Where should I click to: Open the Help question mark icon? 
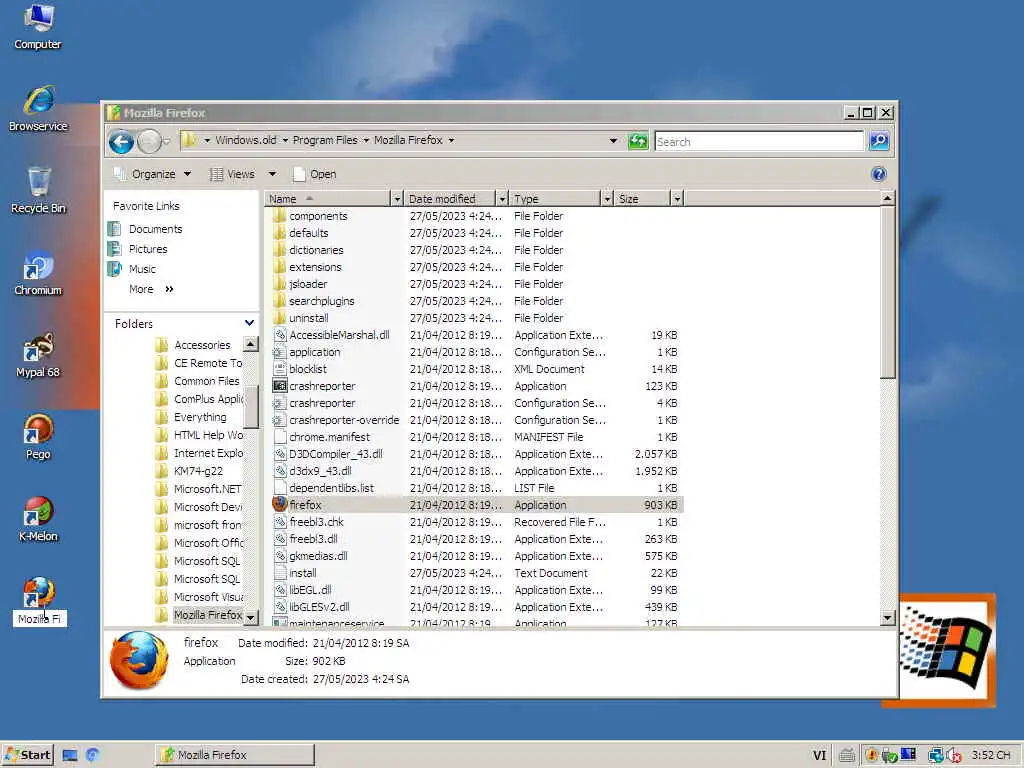(x=878, y=174)
